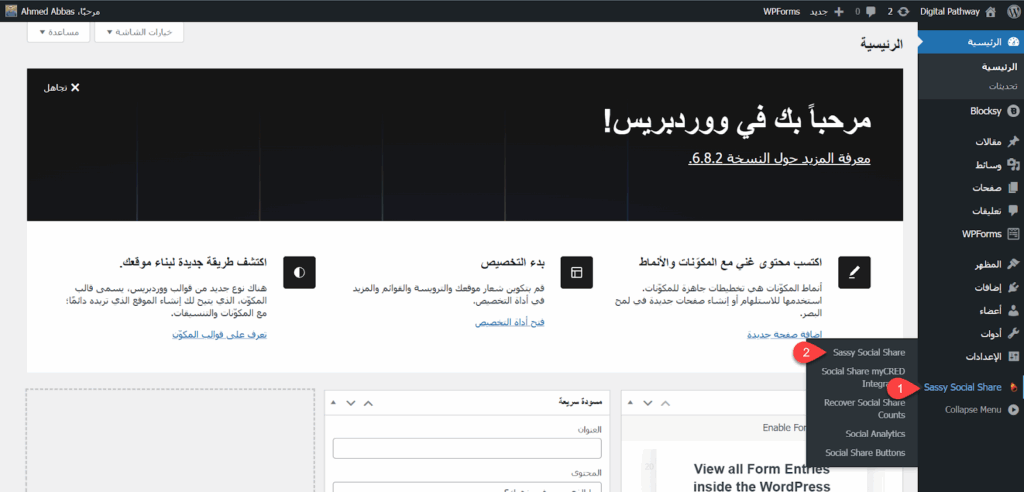The height and width of the screenshot is (492, 1024).
Task: Click the Collapse Menu arrow icon
Action: [1013, 410]
